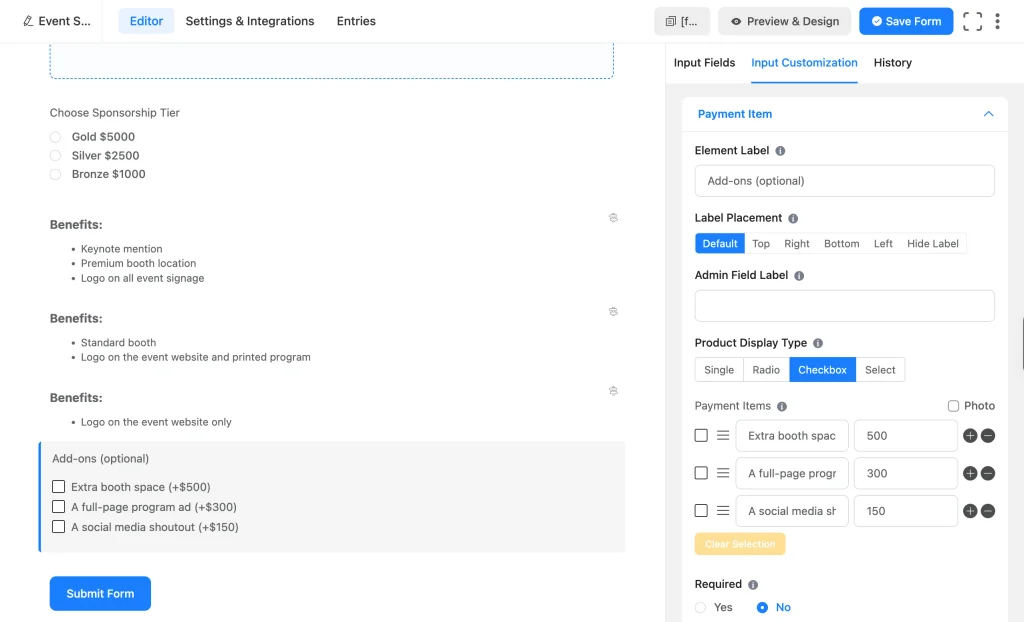Viewport: 1024px width, 622px height.
Task: Grab the full-page program ad reorder handle
Action: pos(723,473)
